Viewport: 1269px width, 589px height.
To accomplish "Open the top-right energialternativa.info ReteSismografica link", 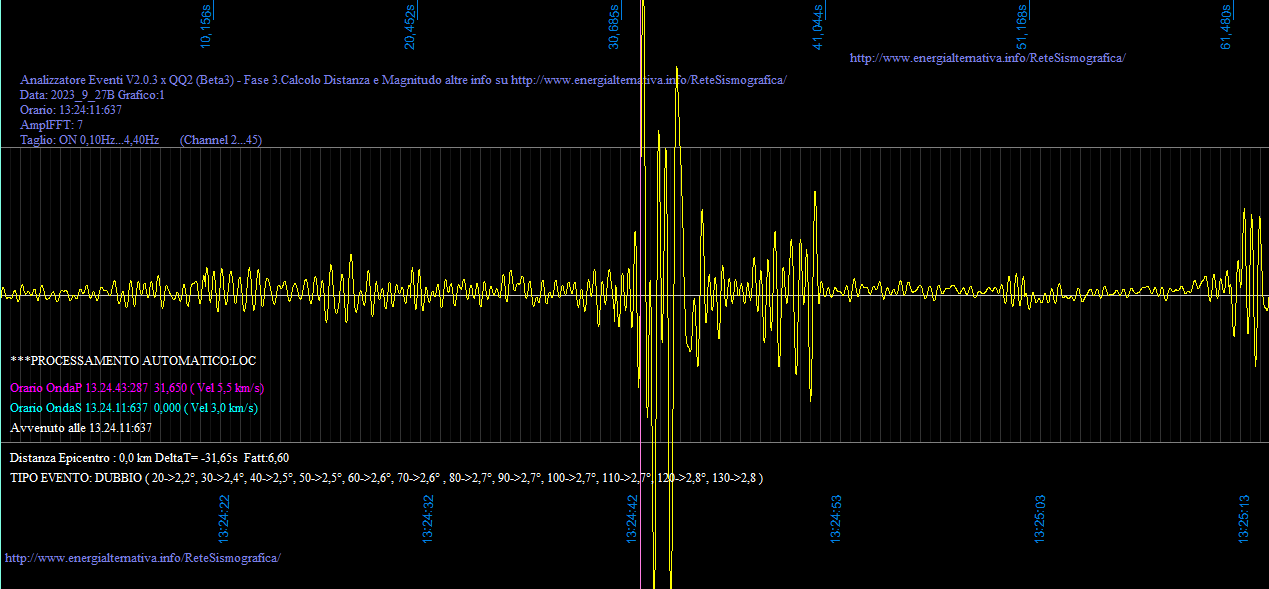I will point(987,58).
